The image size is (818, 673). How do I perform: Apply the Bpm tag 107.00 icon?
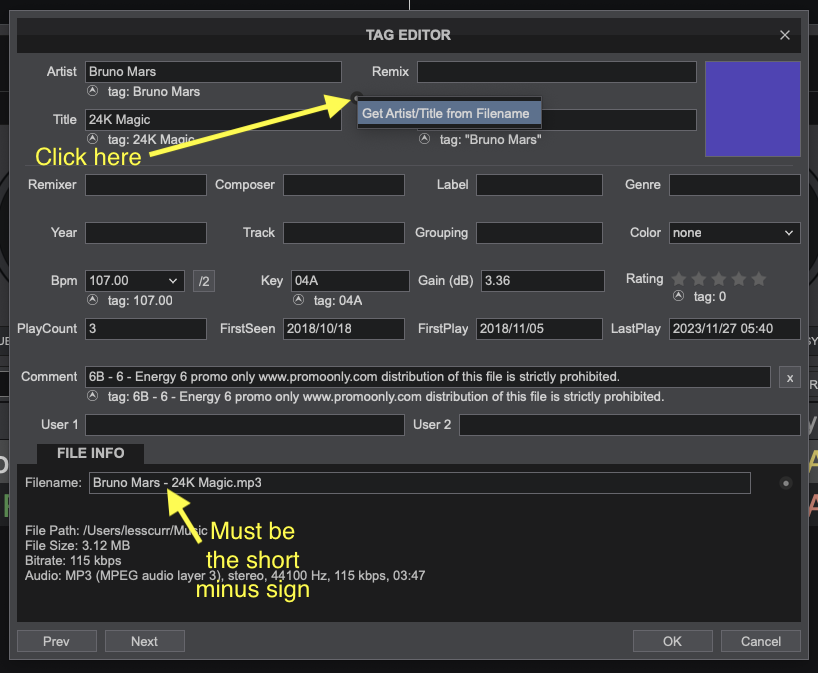(x=92, y=300)
